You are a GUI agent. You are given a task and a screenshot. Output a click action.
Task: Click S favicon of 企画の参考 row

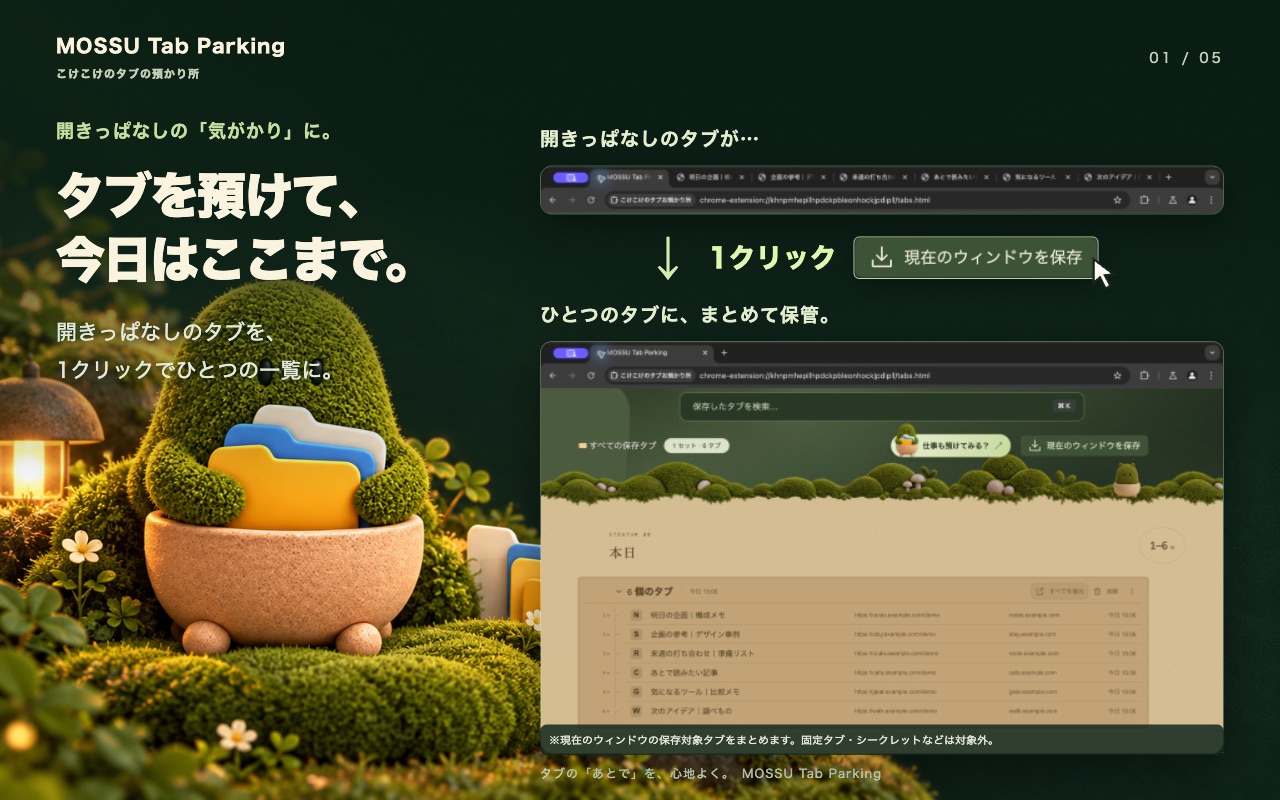(636, 634)
